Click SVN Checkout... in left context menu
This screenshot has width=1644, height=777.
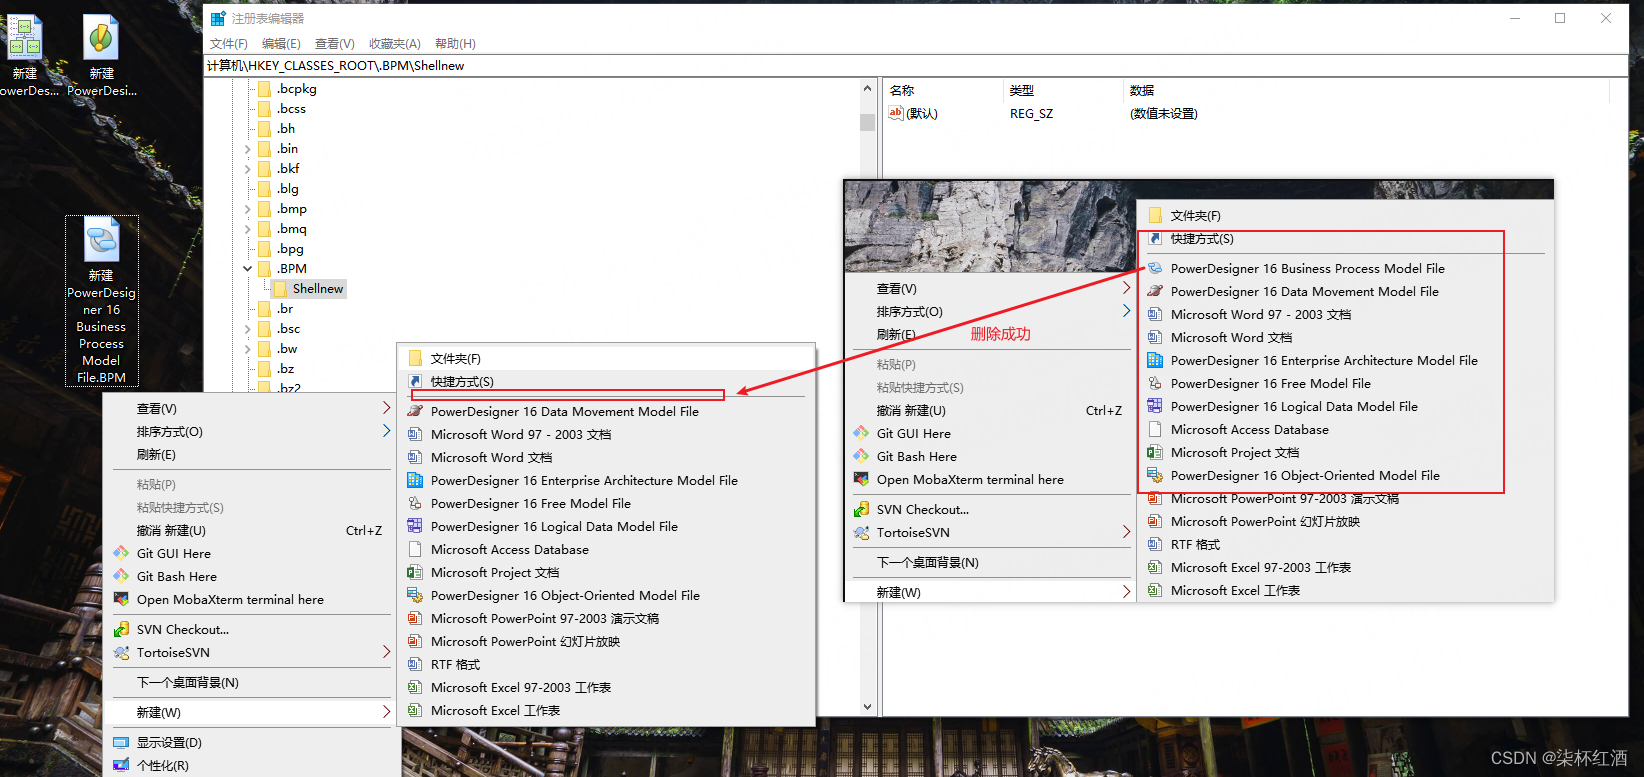[250, 630]
